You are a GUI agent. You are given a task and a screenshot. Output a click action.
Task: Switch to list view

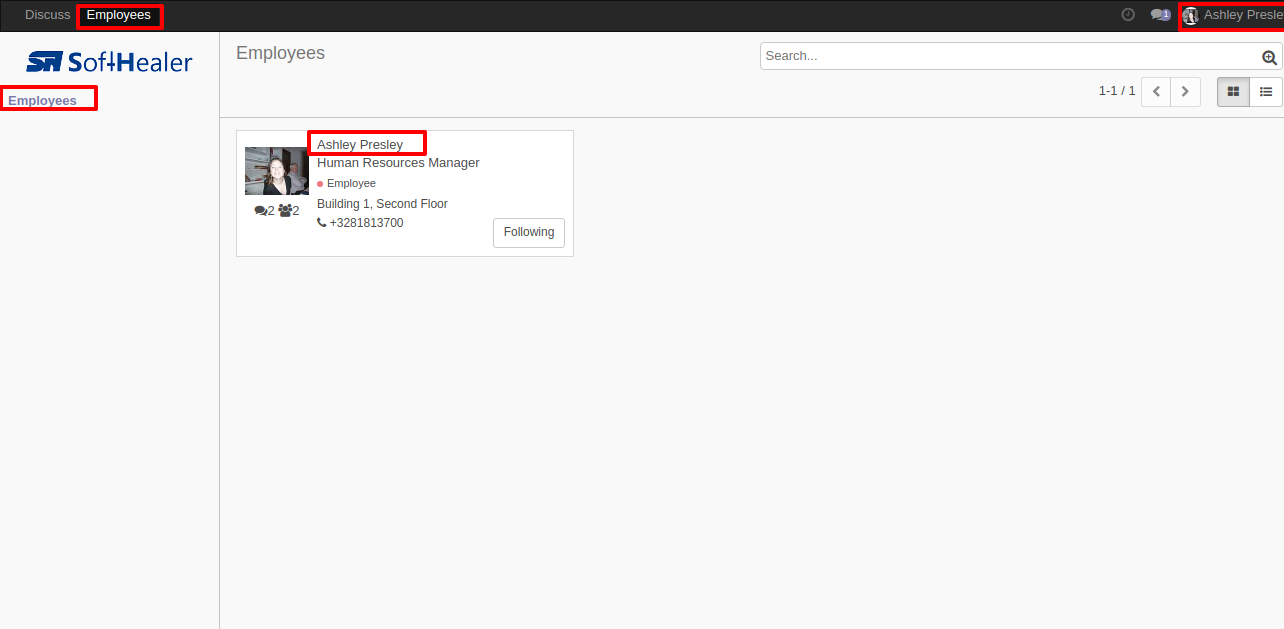coord(1266,91)
